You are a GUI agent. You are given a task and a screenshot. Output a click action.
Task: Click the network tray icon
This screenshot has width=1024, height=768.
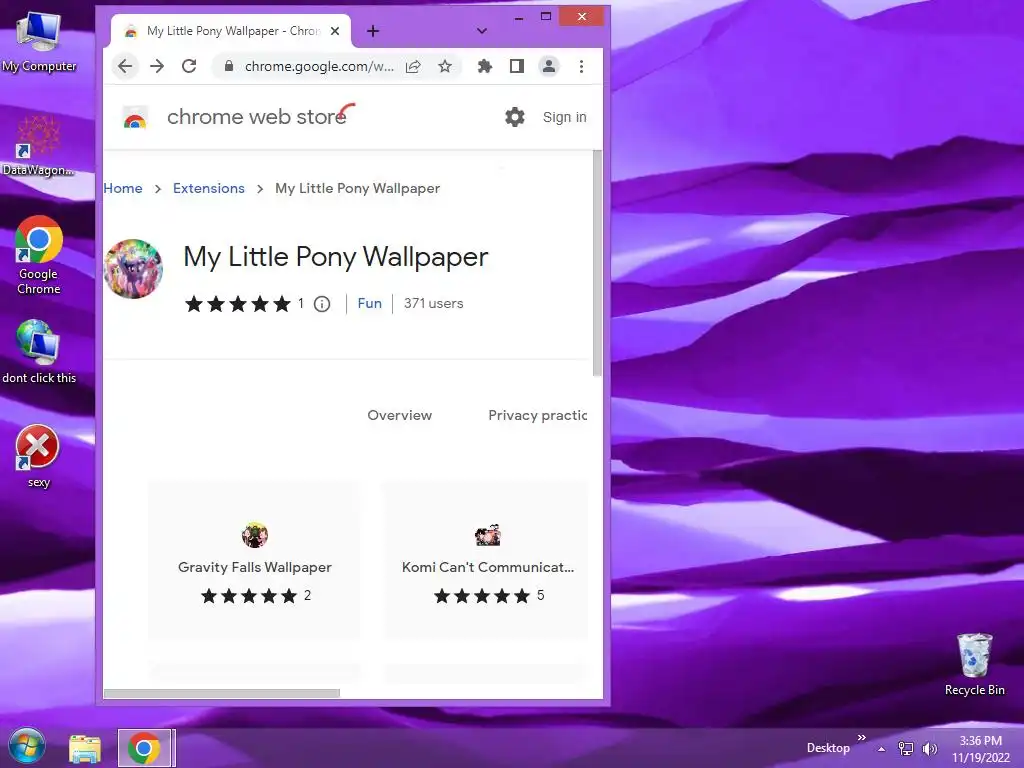coord(906,748)
